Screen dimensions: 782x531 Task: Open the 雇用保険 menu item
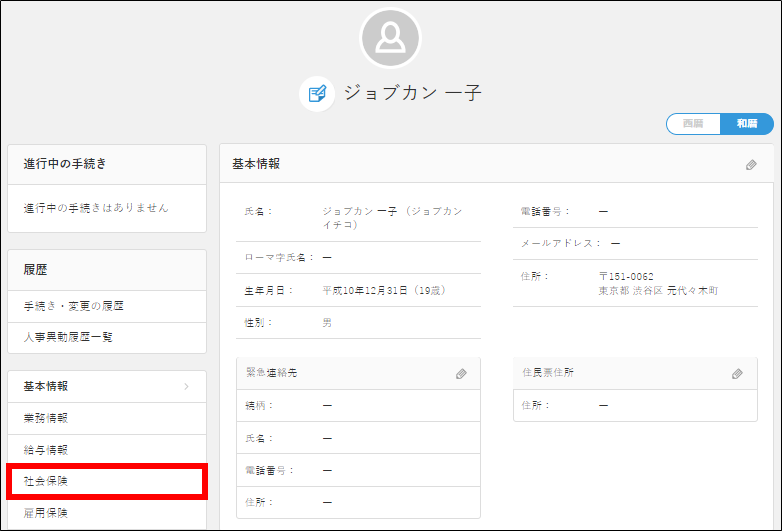[46, 513]
